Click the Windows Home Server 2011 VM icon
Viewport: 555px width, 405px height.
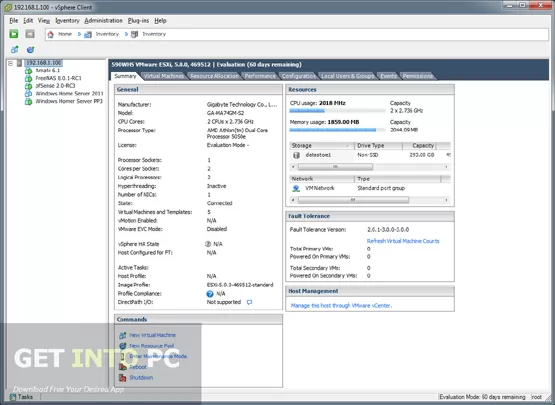[x=28, y=93]
